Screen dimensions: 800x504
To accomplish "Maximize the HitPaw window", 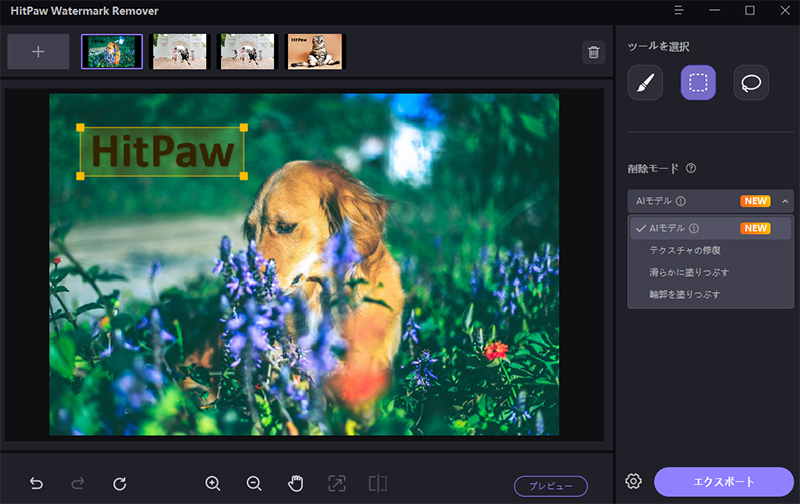I will [x=749, y=10].
